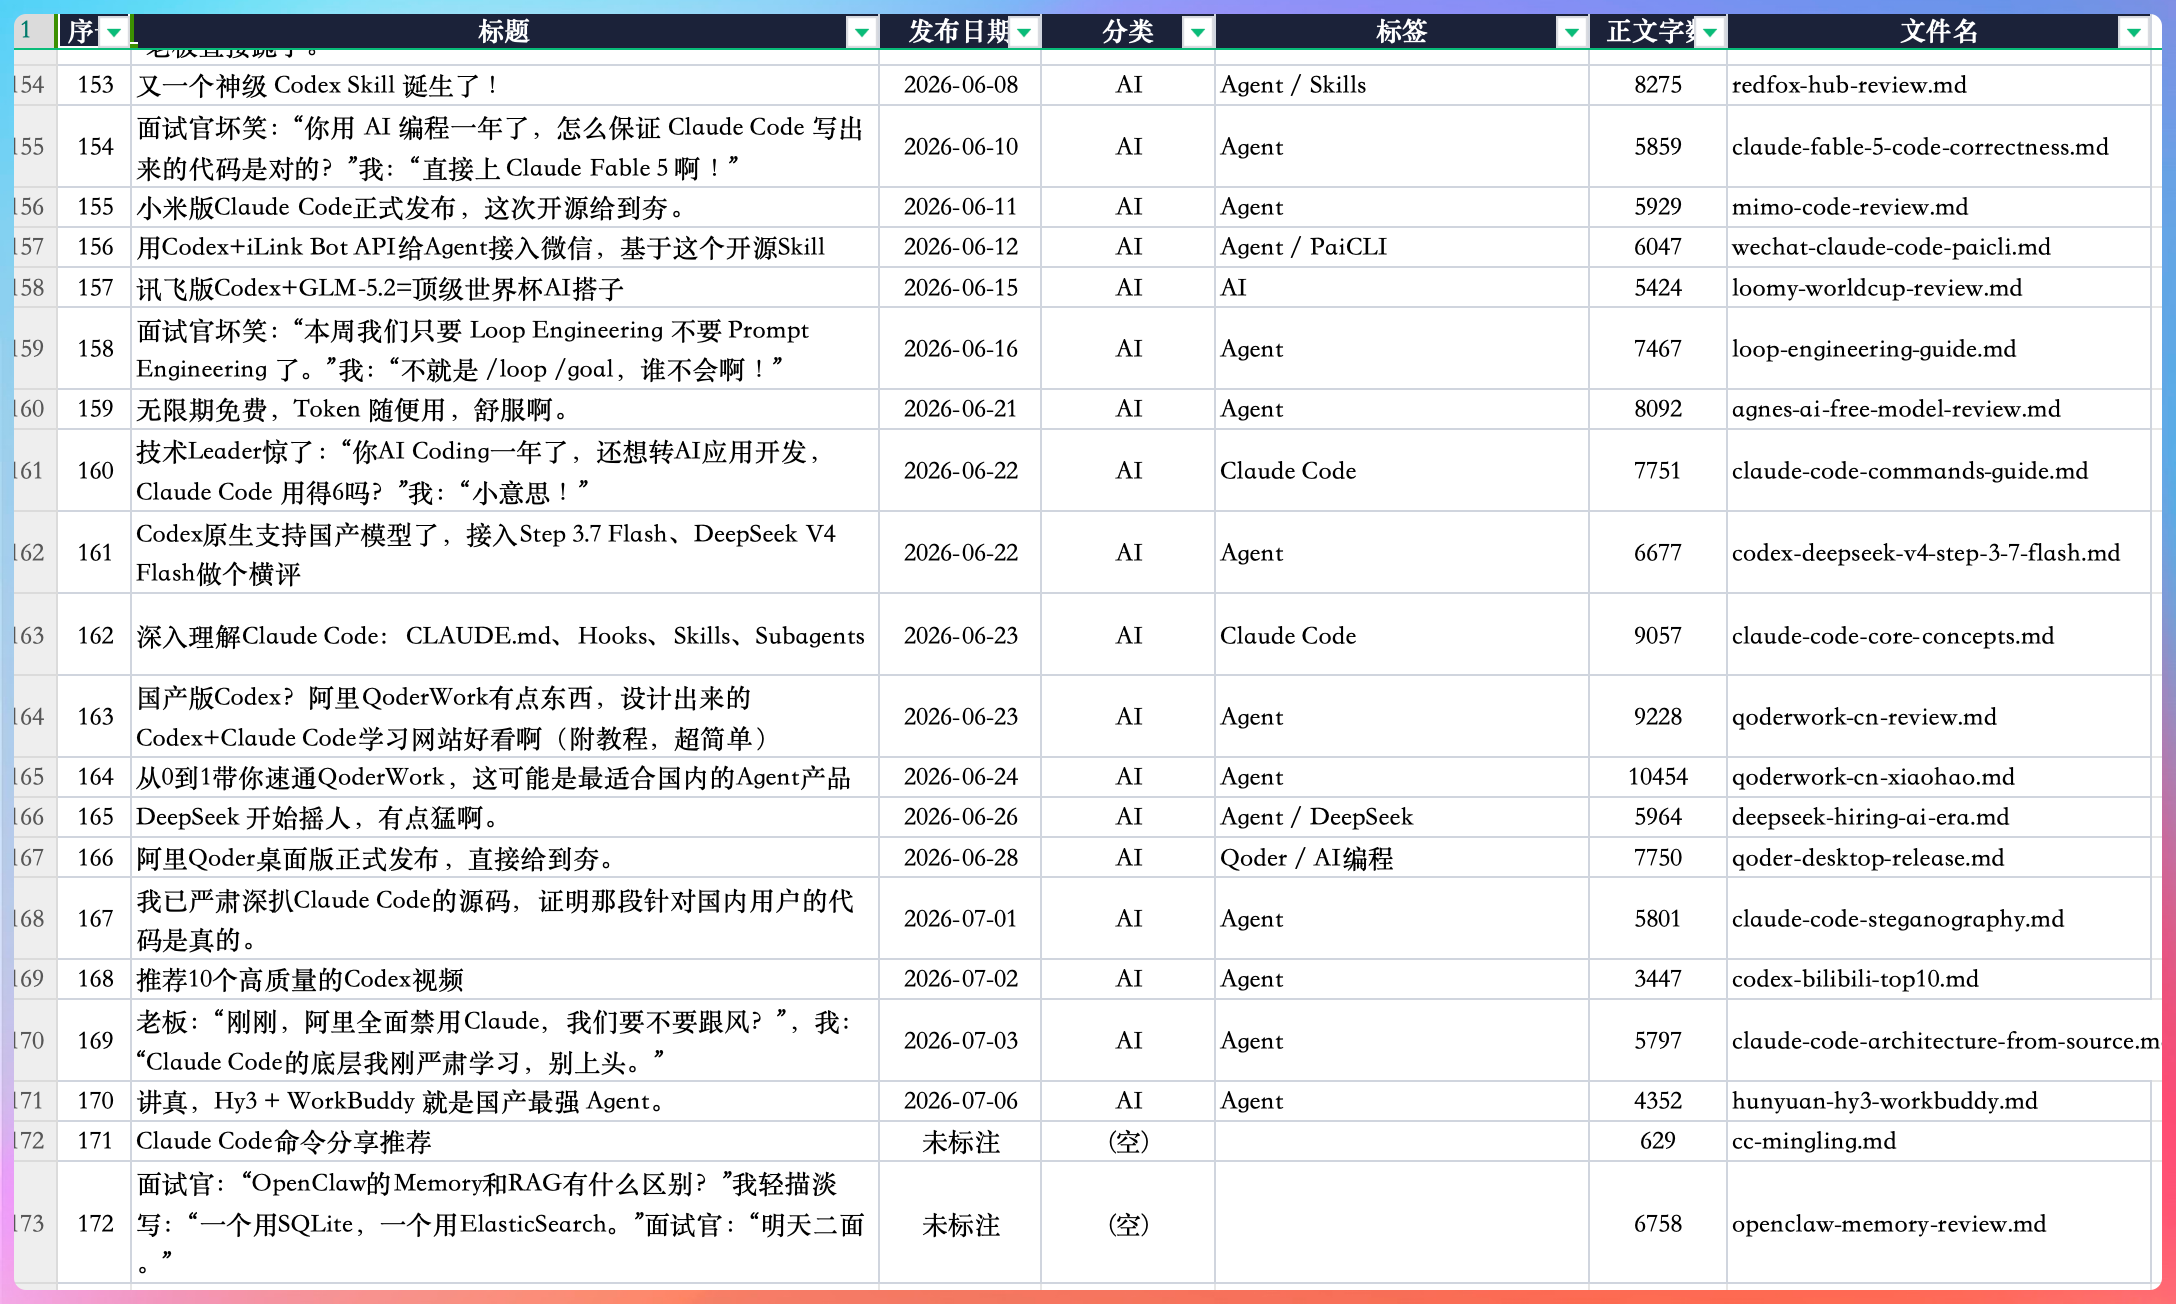Click the file name wechat-claude-code-paicli.md
The height and width of the screenshot is (1304, 2176).
(1891, 247)
